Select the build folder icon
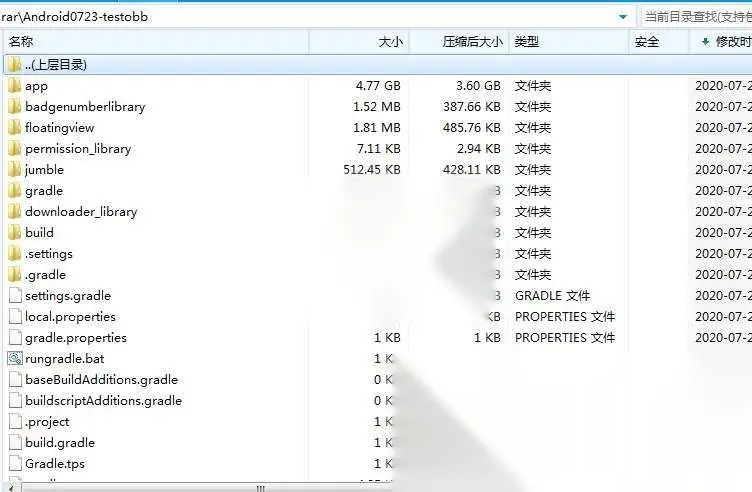752x492 pixels. 15,233
